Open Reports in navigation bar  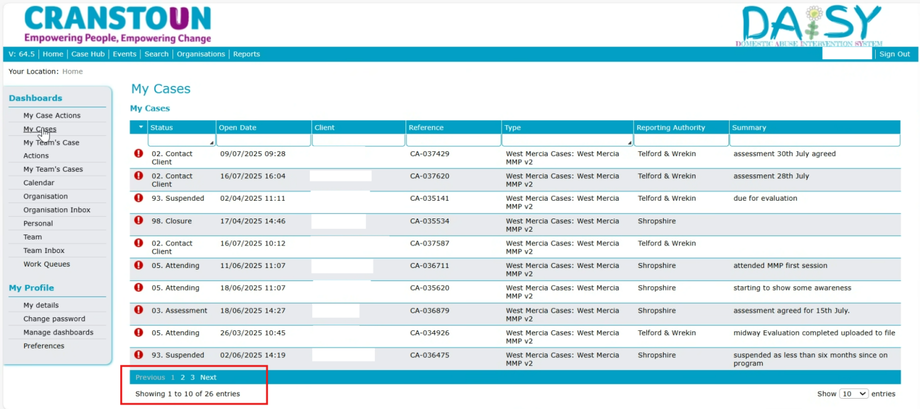click(x=246, y=54)
